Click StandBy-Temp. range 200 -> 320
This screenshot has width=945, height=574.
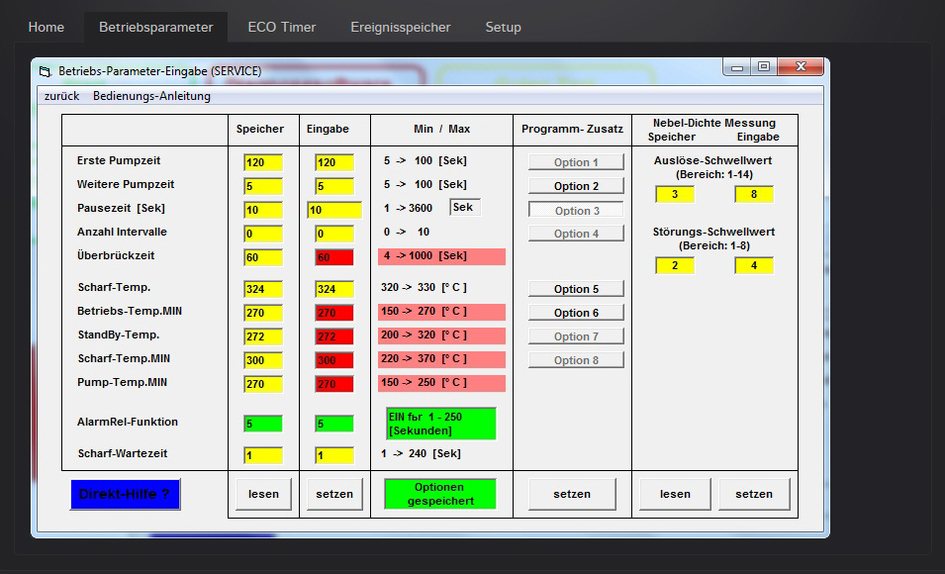point(442,335)
